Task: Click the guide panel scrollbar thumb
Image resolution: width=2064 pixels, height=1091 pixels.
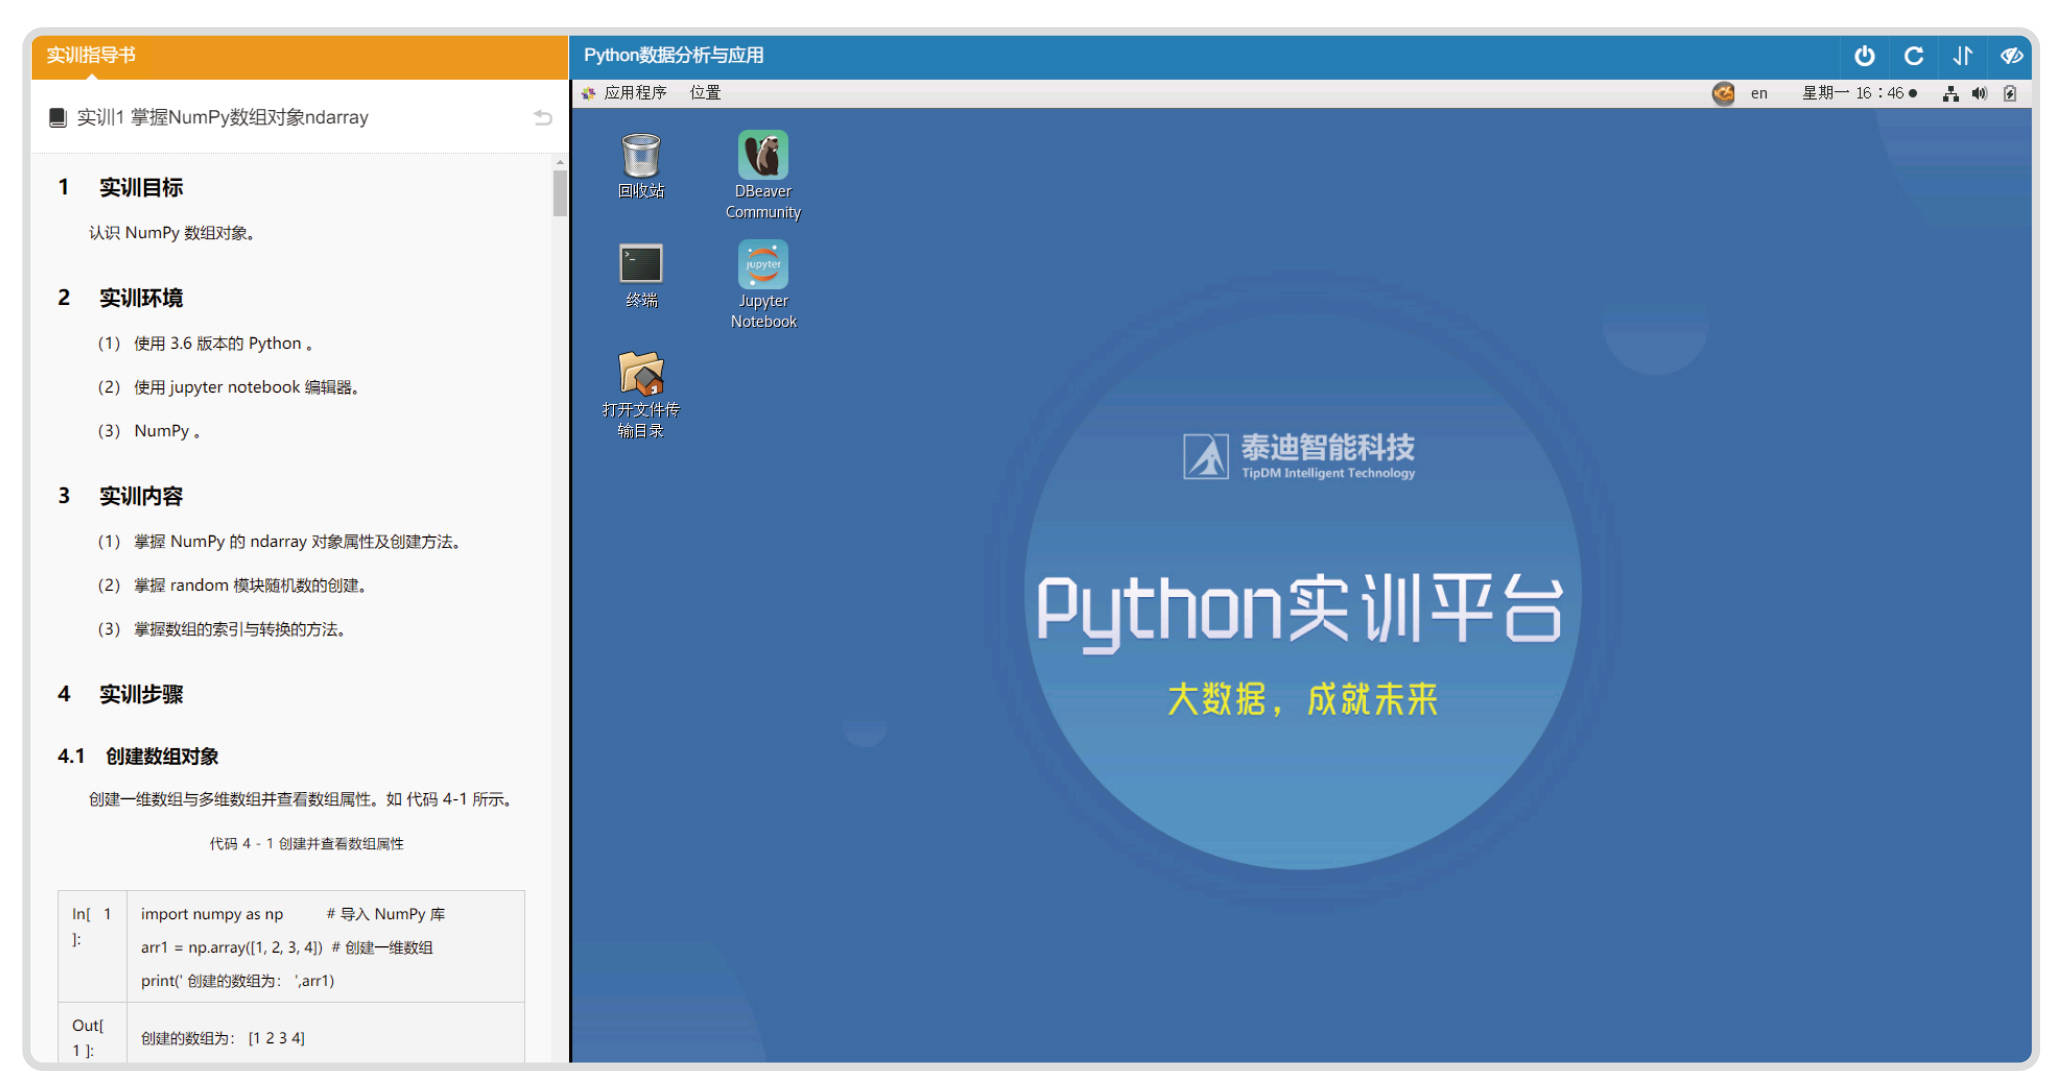Action: coord(560,193)
